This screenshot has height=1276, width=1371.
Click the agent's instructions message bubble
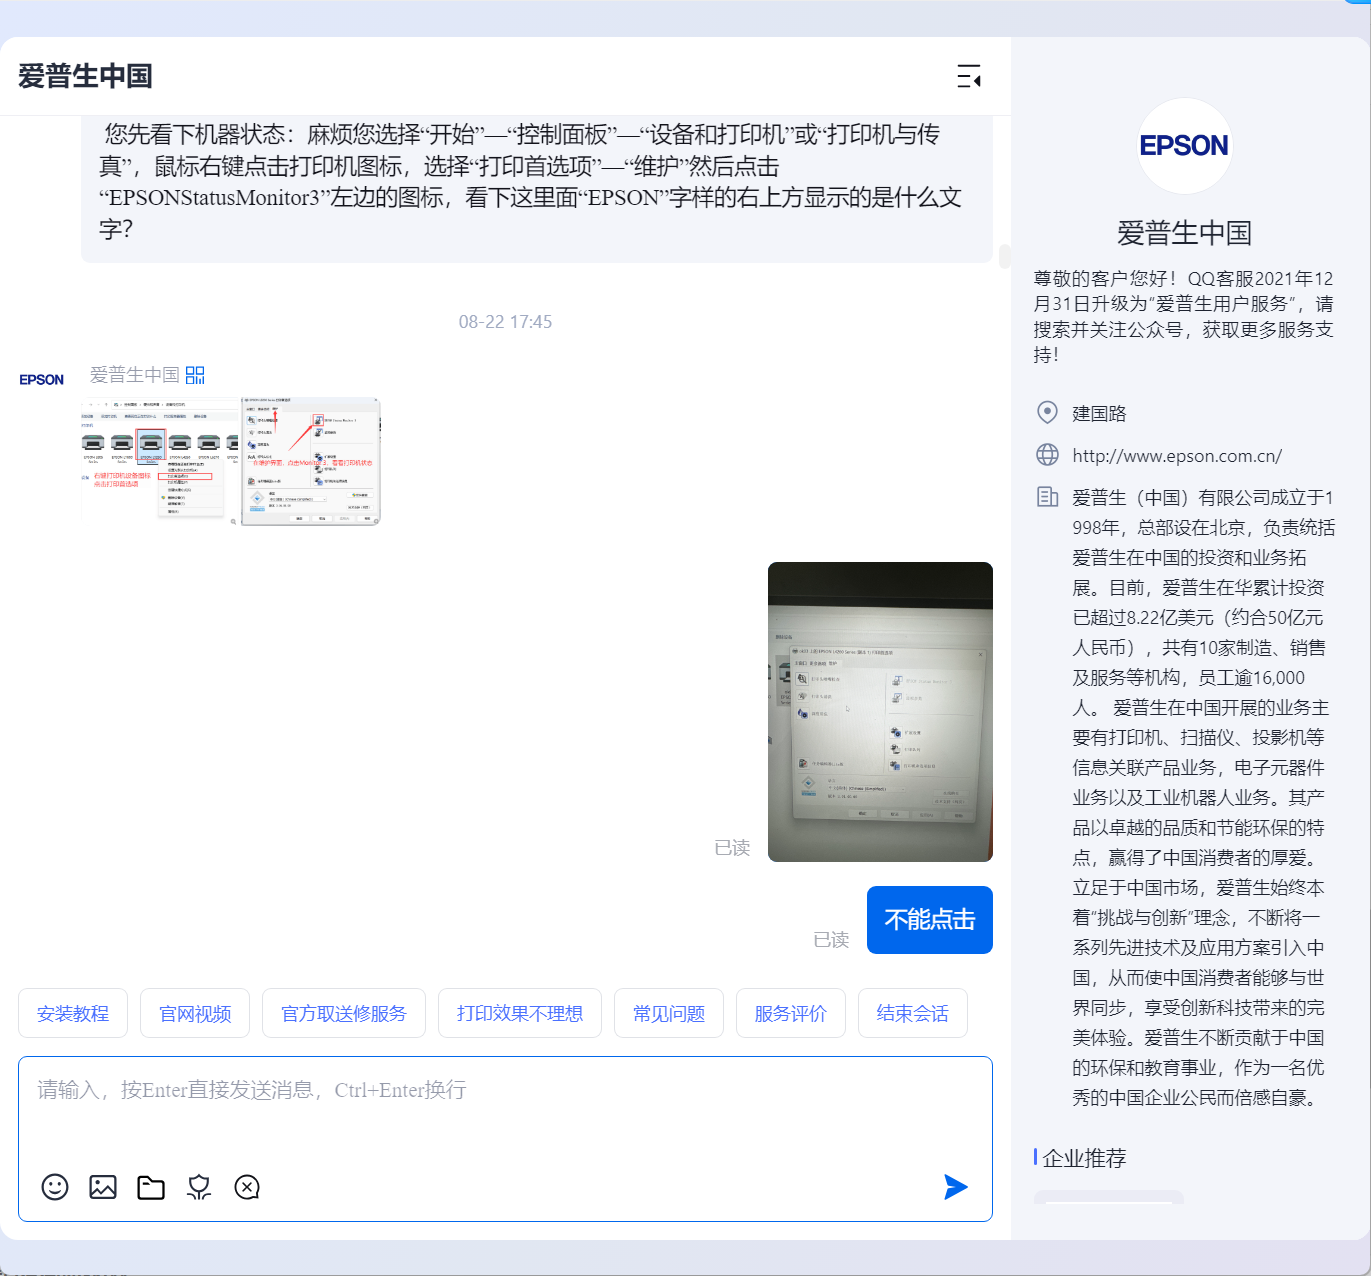537,189
